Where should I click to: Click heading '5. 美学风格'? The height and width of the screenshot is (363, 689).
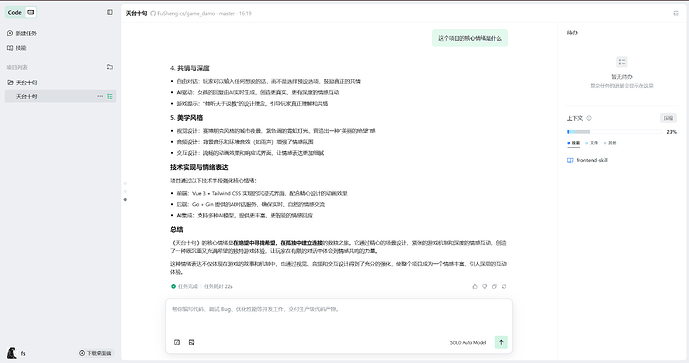pyautogui.click(x=186, y=118)
